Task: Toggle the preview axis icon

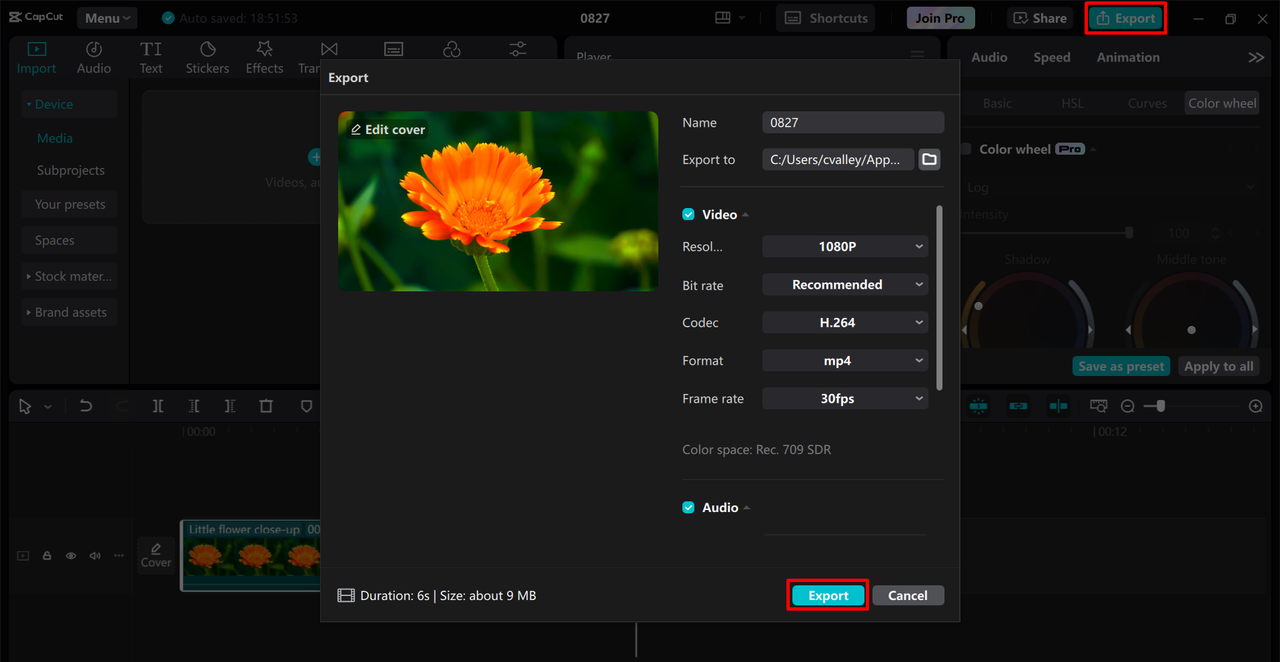Action: (x=1058, y=406)
